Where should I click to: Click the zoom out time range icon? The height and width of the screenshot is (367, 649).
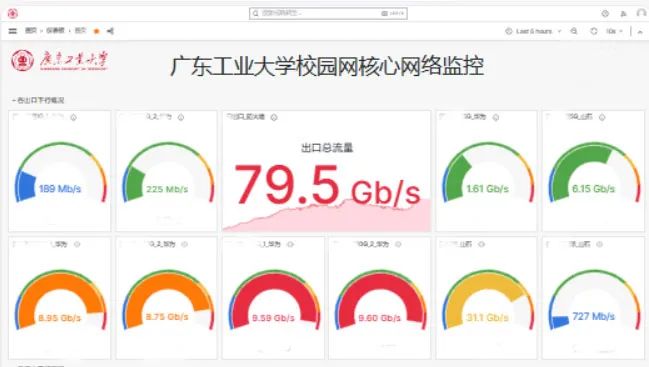[574, 31]
